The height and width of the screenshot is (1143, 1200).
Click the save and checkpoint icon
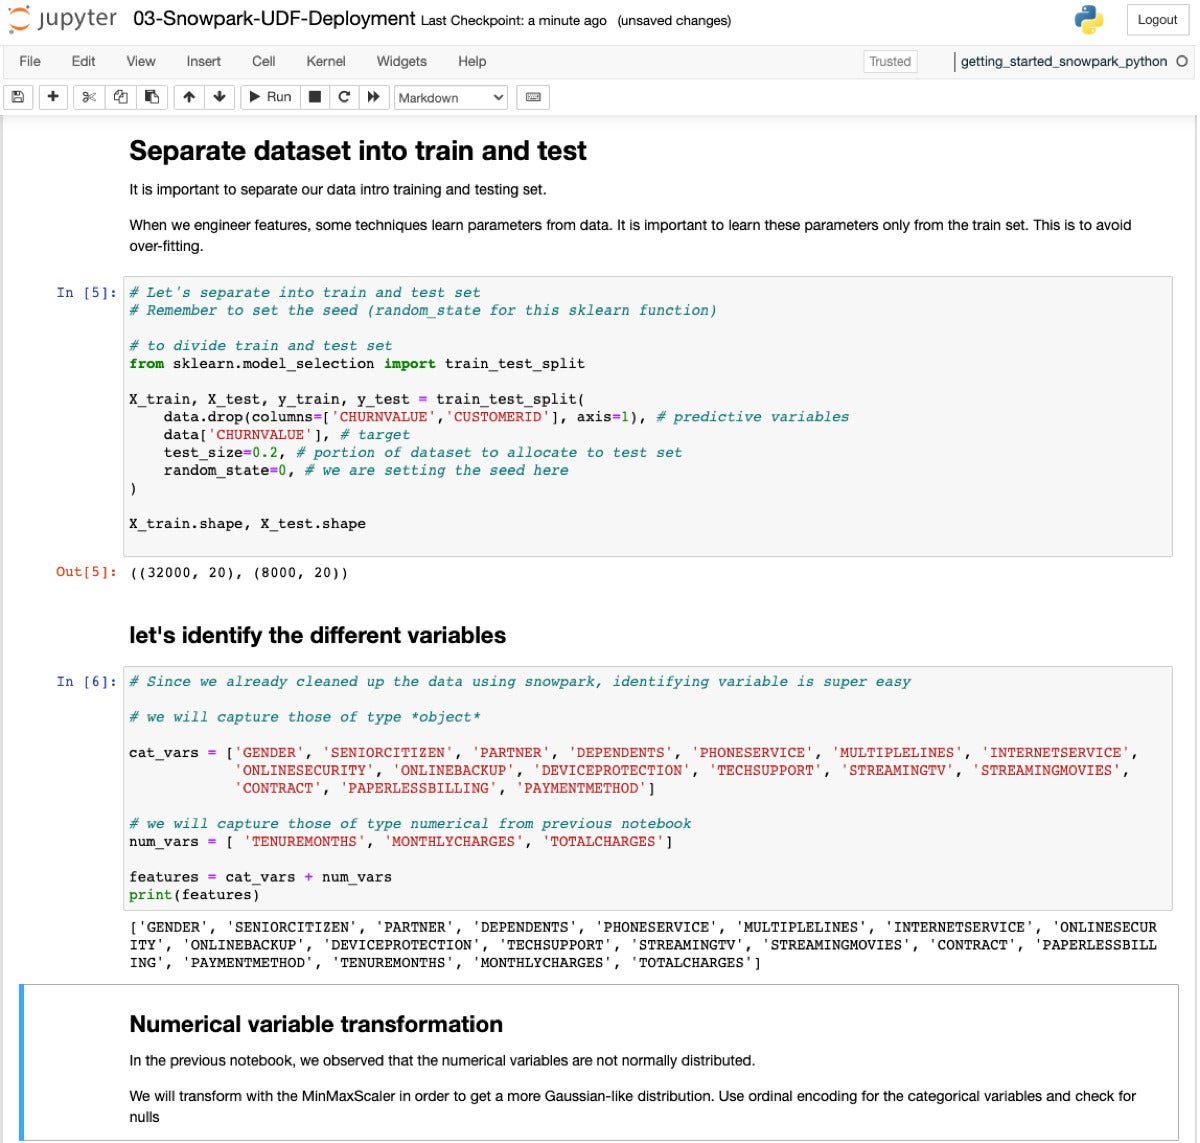pyautogui.click(x=18, y=97)
